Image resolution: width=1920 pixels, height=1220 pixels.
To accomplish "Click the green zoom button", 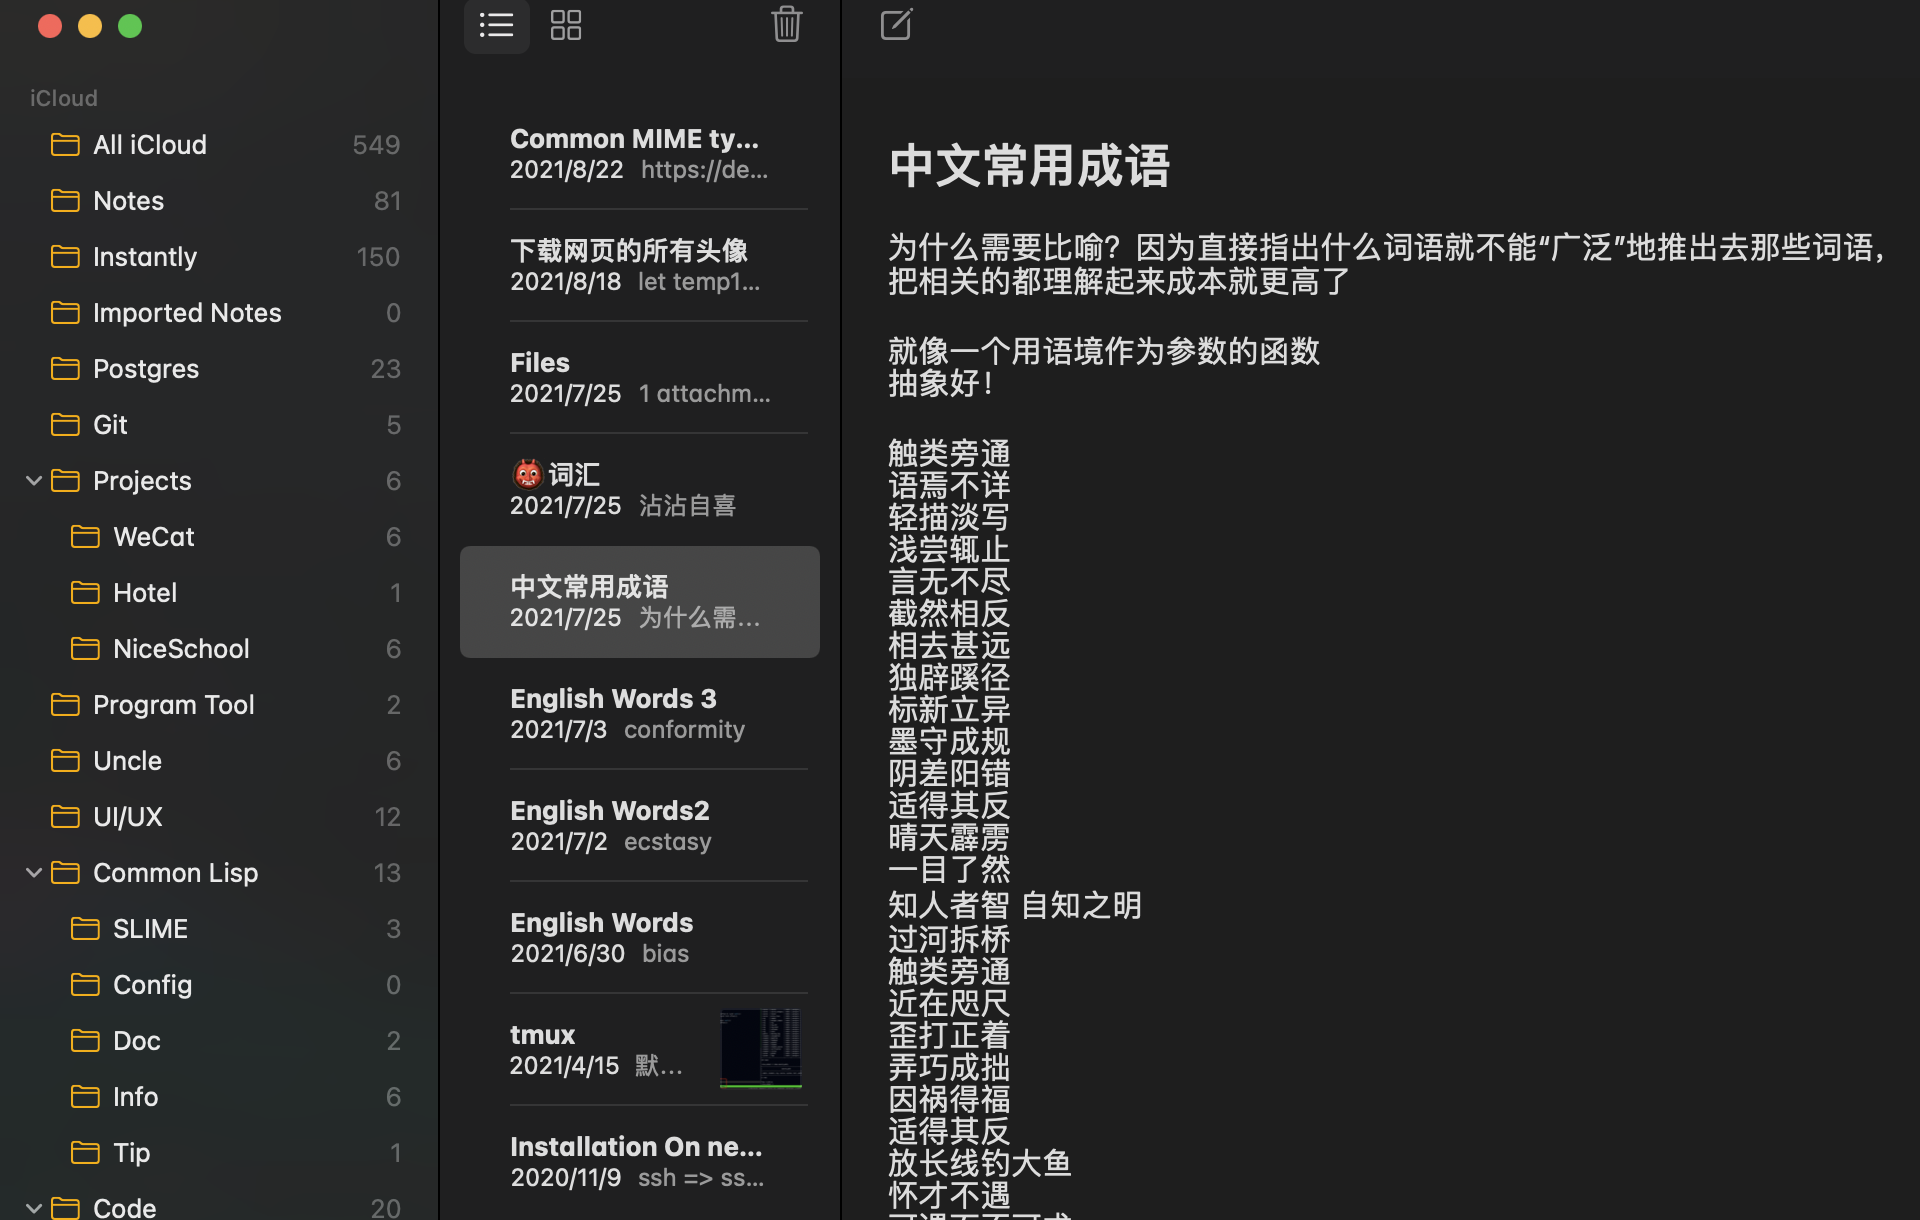I will tap(129, 25).
